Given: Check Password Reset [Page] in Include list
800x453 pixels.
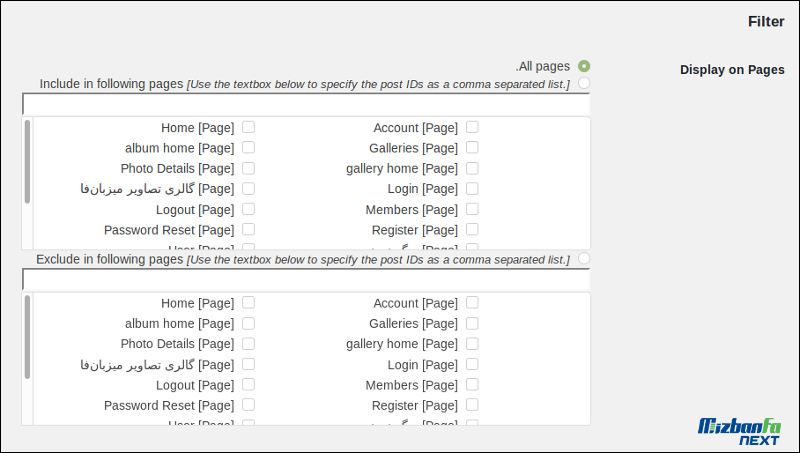Looking at the screenshot, I should [x=248, y=230].
